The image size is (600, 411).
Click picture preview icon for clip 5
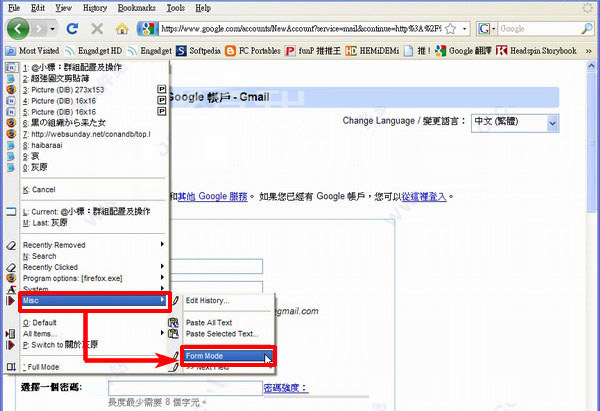point(162,111)
